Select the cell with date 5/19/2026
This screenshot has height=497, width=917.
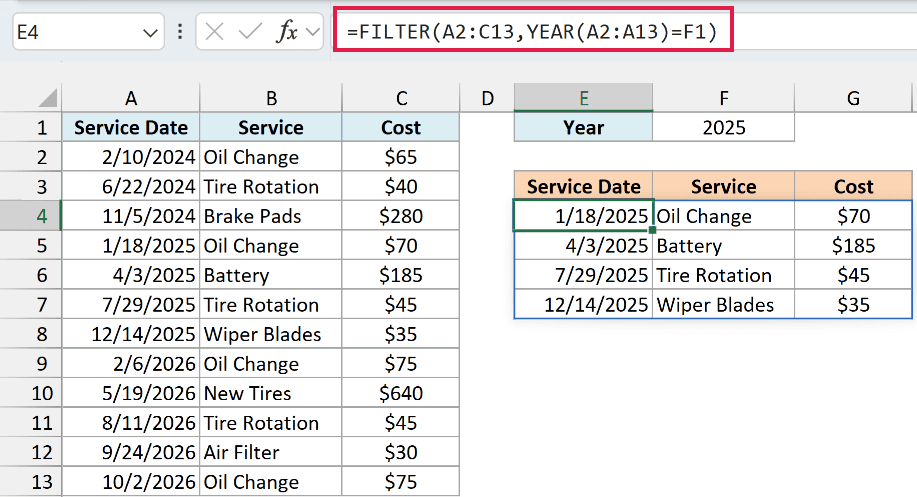(x=131, y=393)
